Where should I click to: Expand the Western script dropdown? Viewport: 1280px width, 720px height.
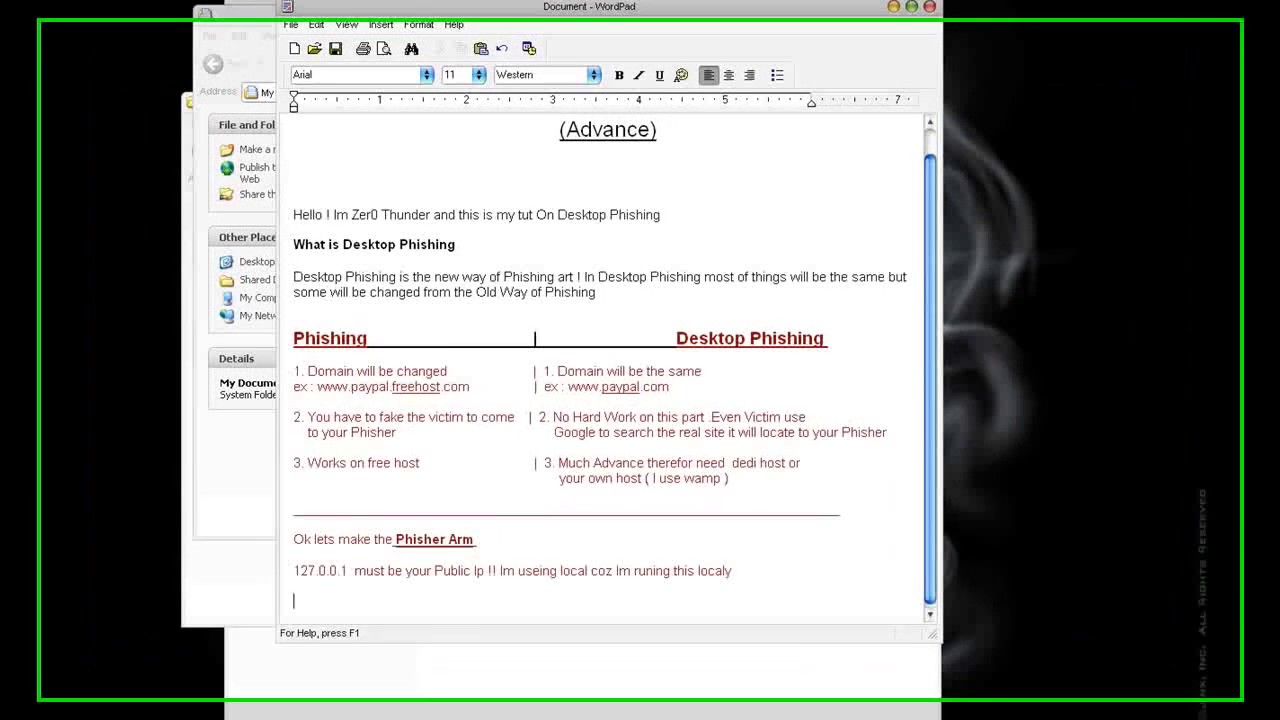coord(594,75)
